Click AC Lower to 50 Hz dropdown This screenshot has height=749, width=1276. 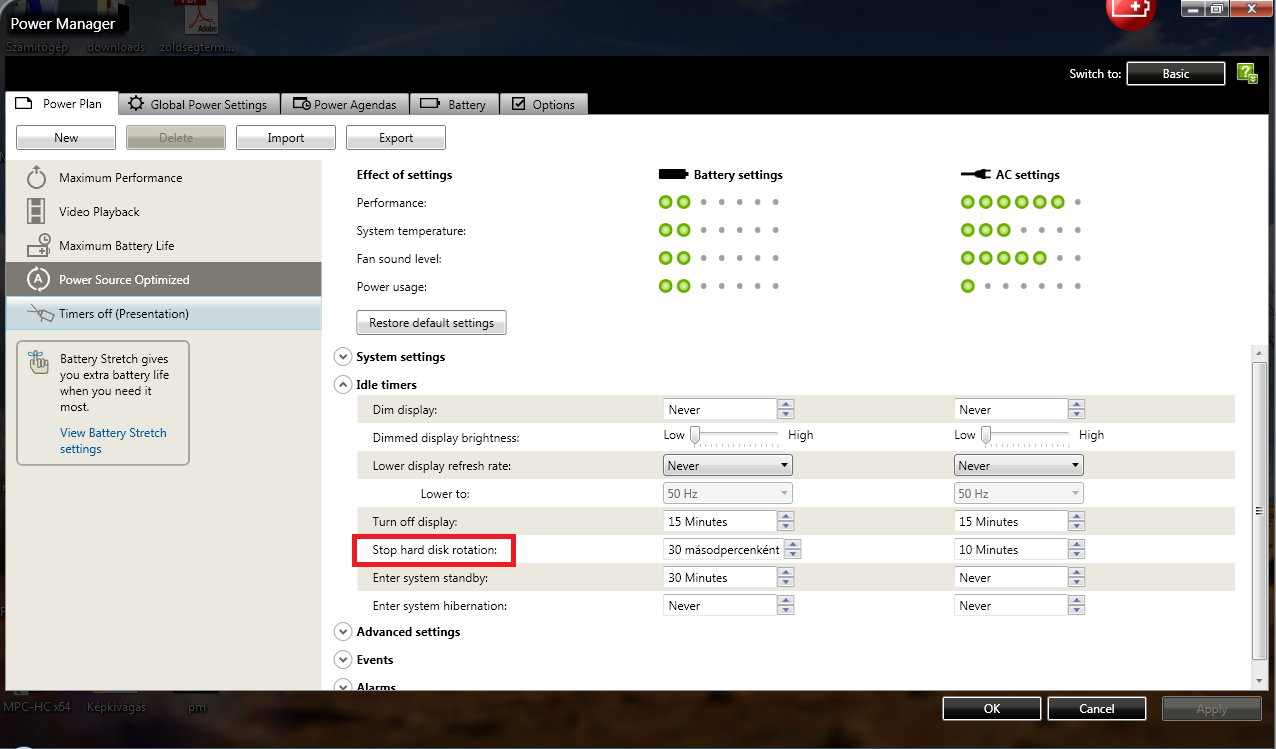pos(1019,494)
